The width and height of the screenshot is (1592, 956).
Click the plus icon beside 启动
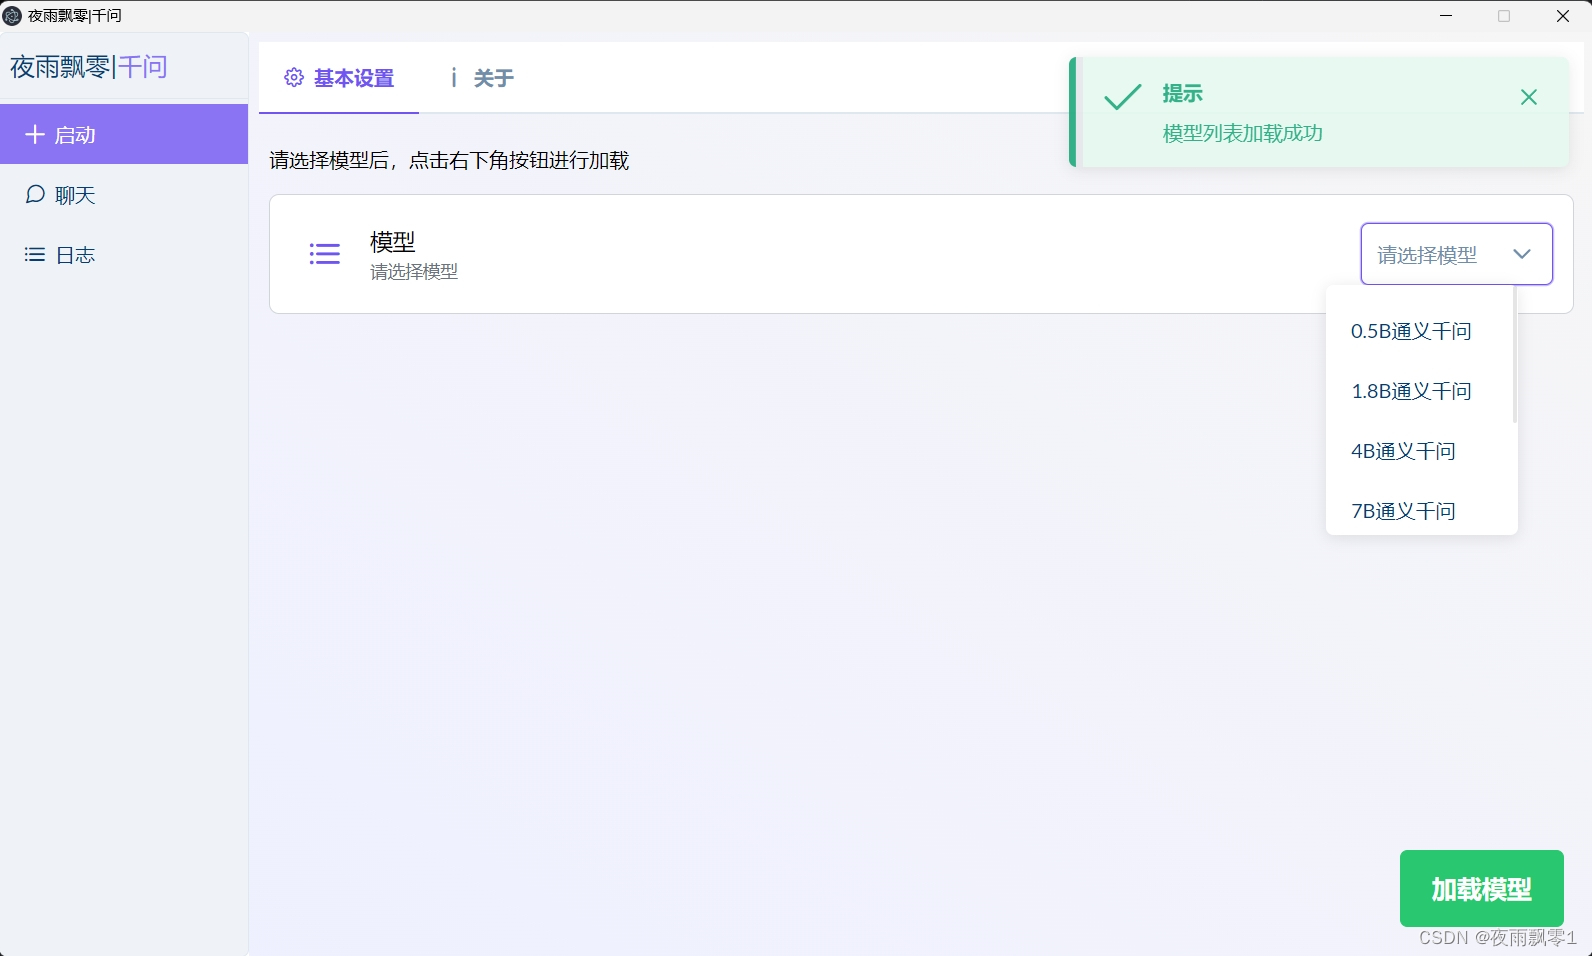click(x=35, y=135)
